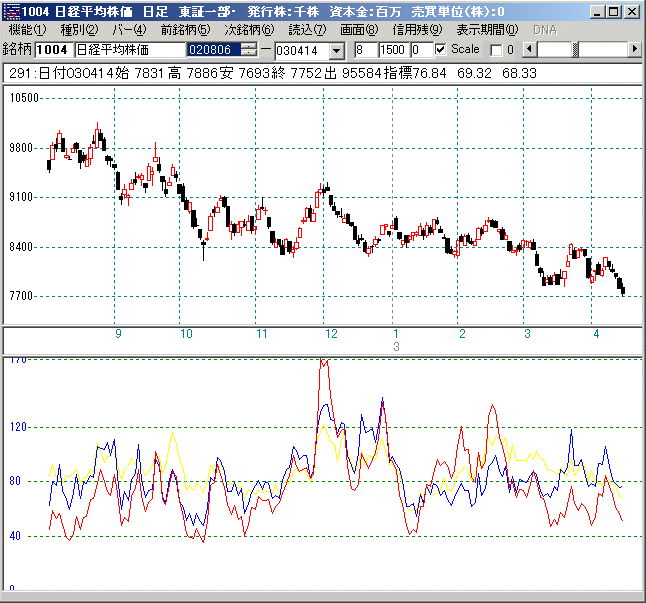
Task: Go to previous stock via 前銘柄(5)
Action: click(x=185, y=30)
